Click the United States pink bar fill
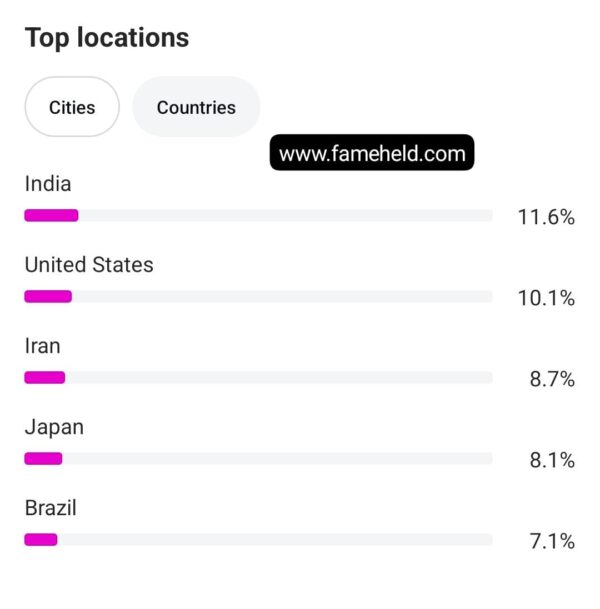Screen dimensions: 600x609 click(x=48, y=296)
